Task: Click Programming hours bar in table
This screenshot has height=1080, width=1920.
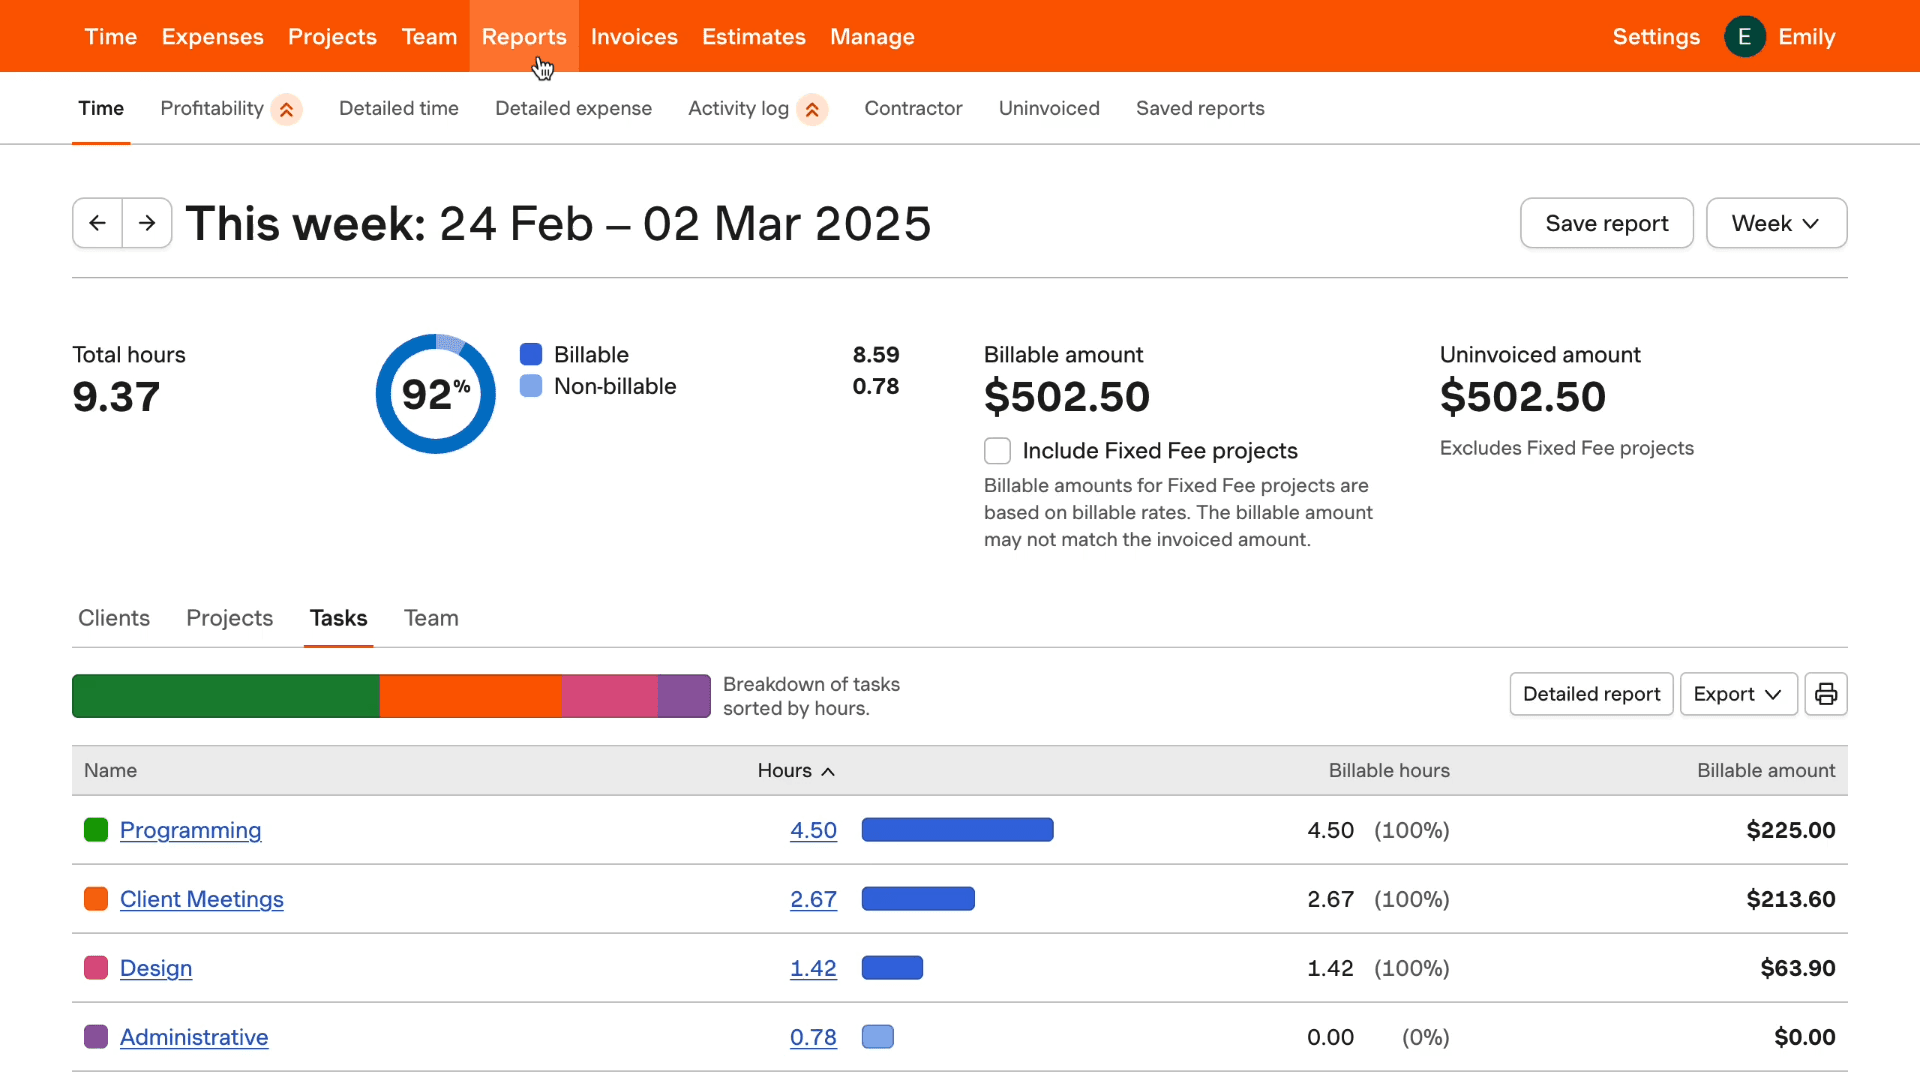Action: [957, 830]
